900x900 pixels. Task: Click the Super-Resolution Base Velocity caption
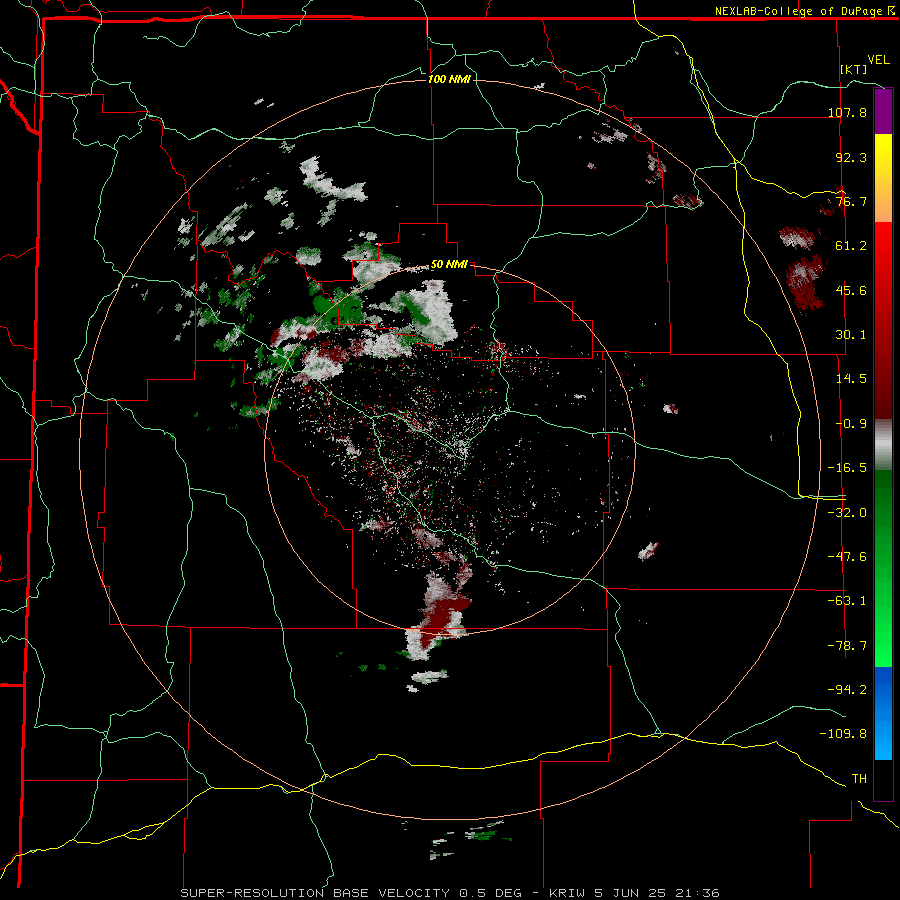(449, 893)
